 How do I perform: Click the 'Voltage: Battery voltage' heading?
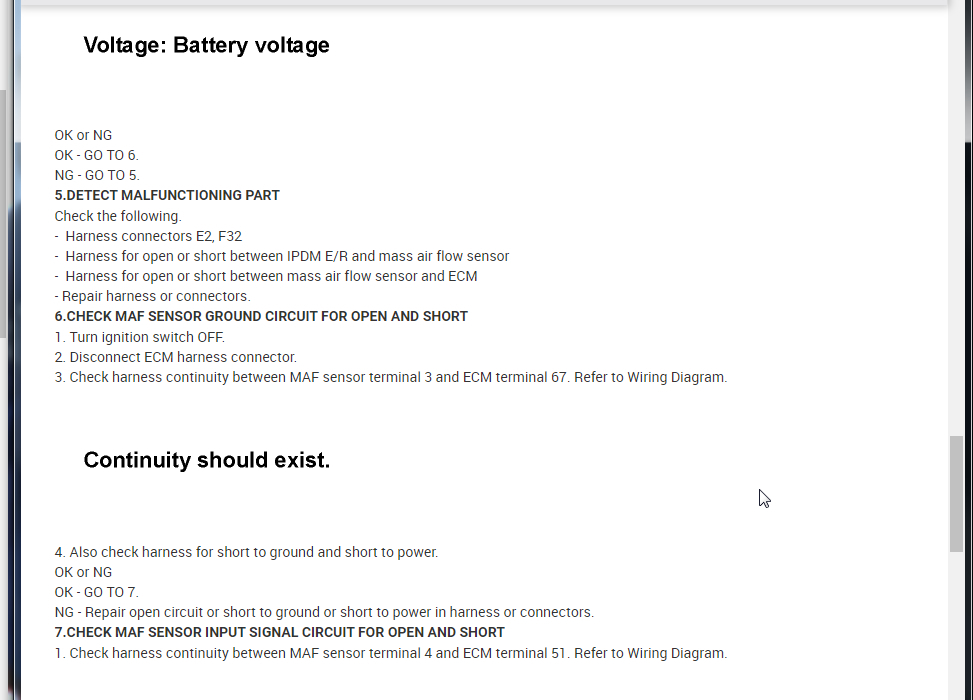pos(206,45)
